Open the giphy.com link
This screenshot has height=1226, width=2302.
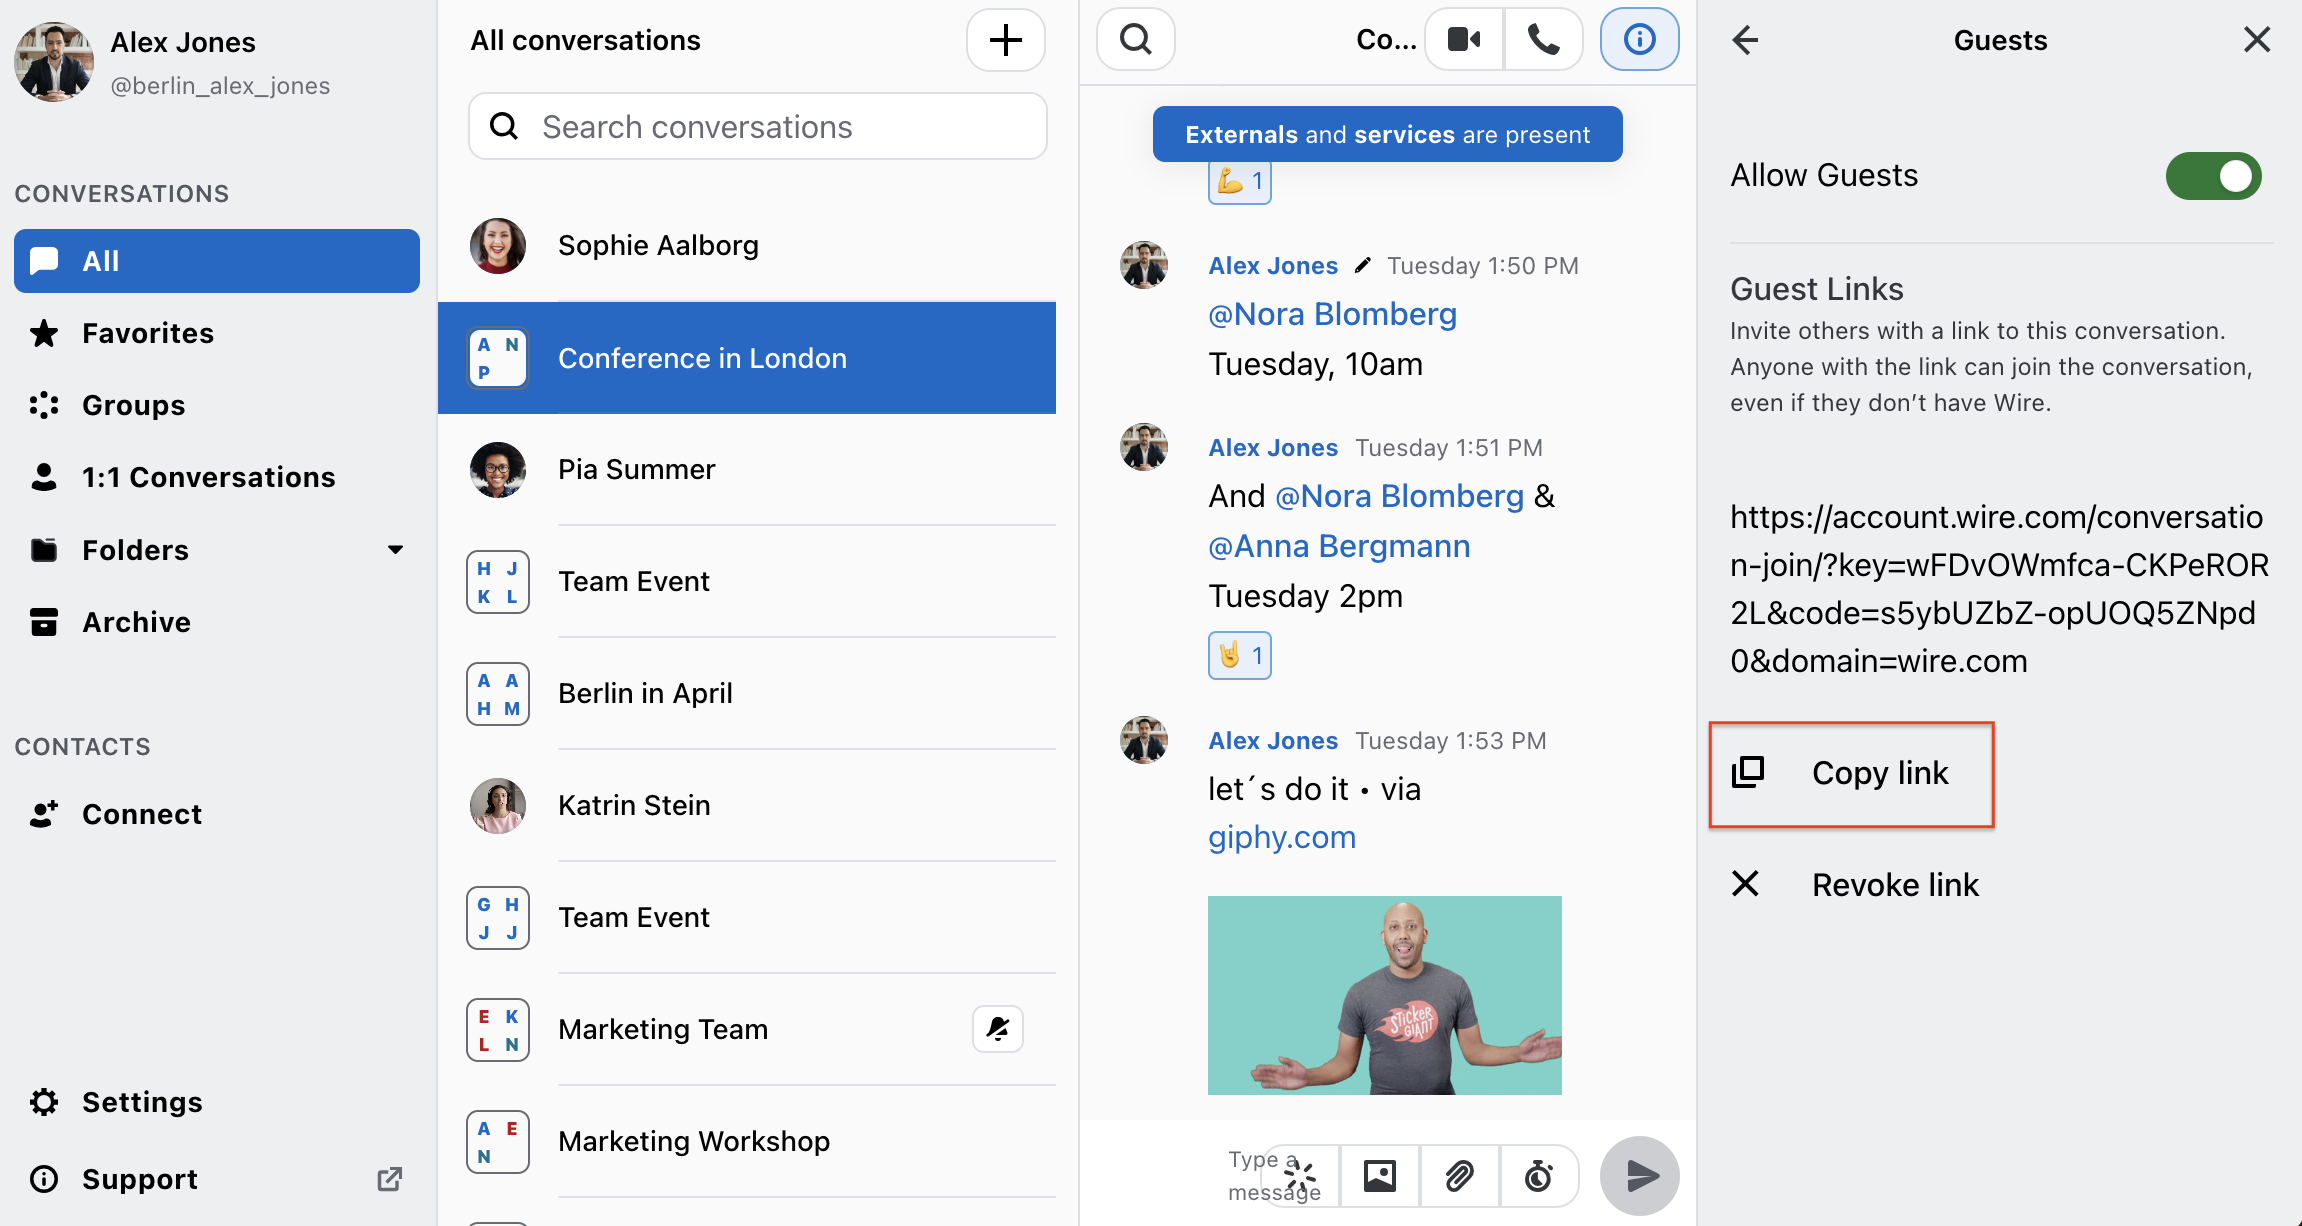1282,838
